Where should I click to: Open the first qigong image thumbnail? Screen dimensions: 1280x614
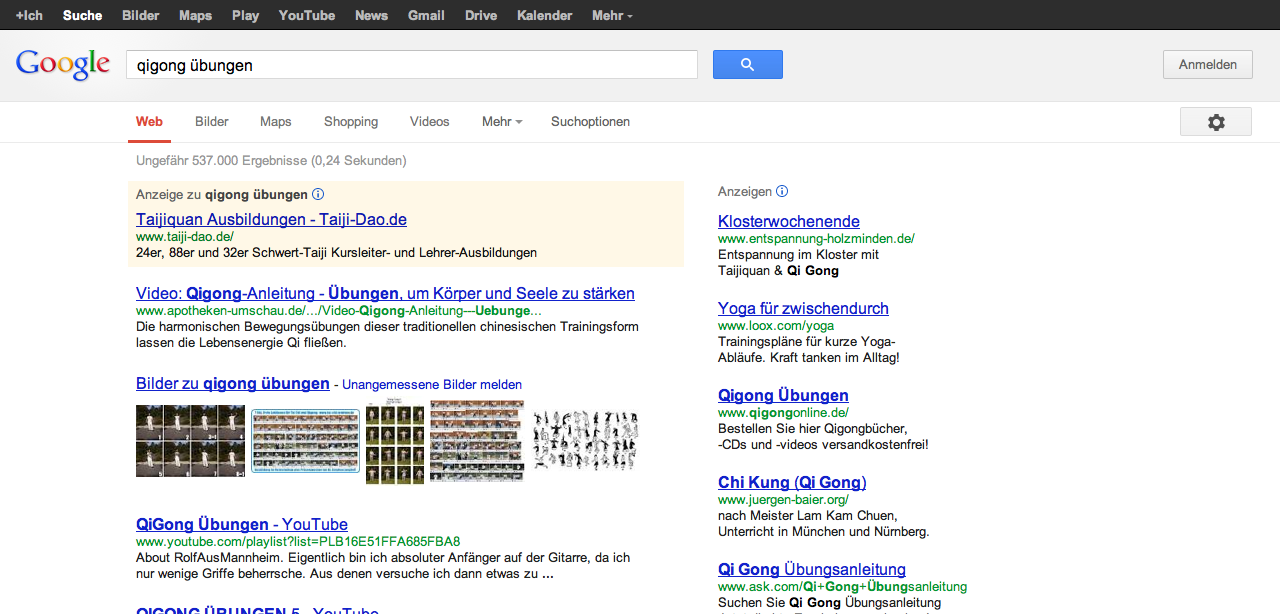click(190, 441)
